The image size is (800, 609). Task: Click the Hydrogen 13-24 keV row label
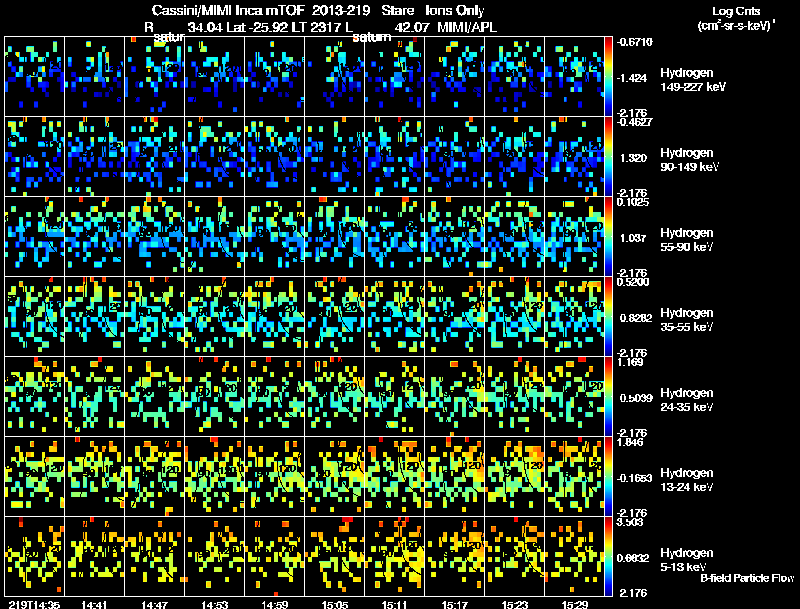(x=687, y=480)
